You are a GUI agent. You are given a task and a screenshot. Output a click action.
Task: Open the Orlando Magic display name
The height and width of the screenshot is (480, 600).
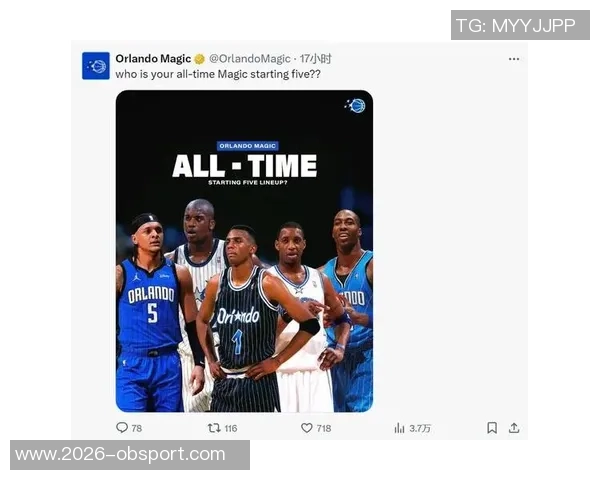[x=153, y=59]
